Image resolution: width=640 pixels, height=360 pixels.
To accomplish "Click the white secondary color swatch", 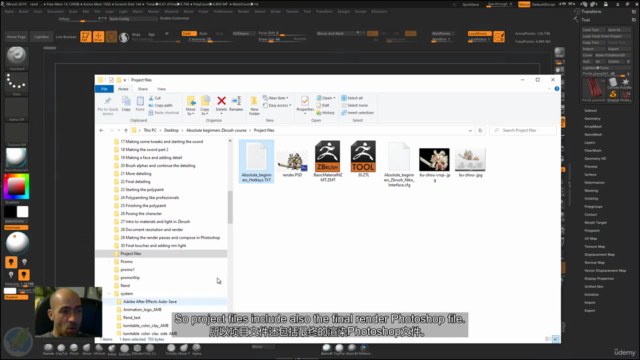I will [22, 211].
